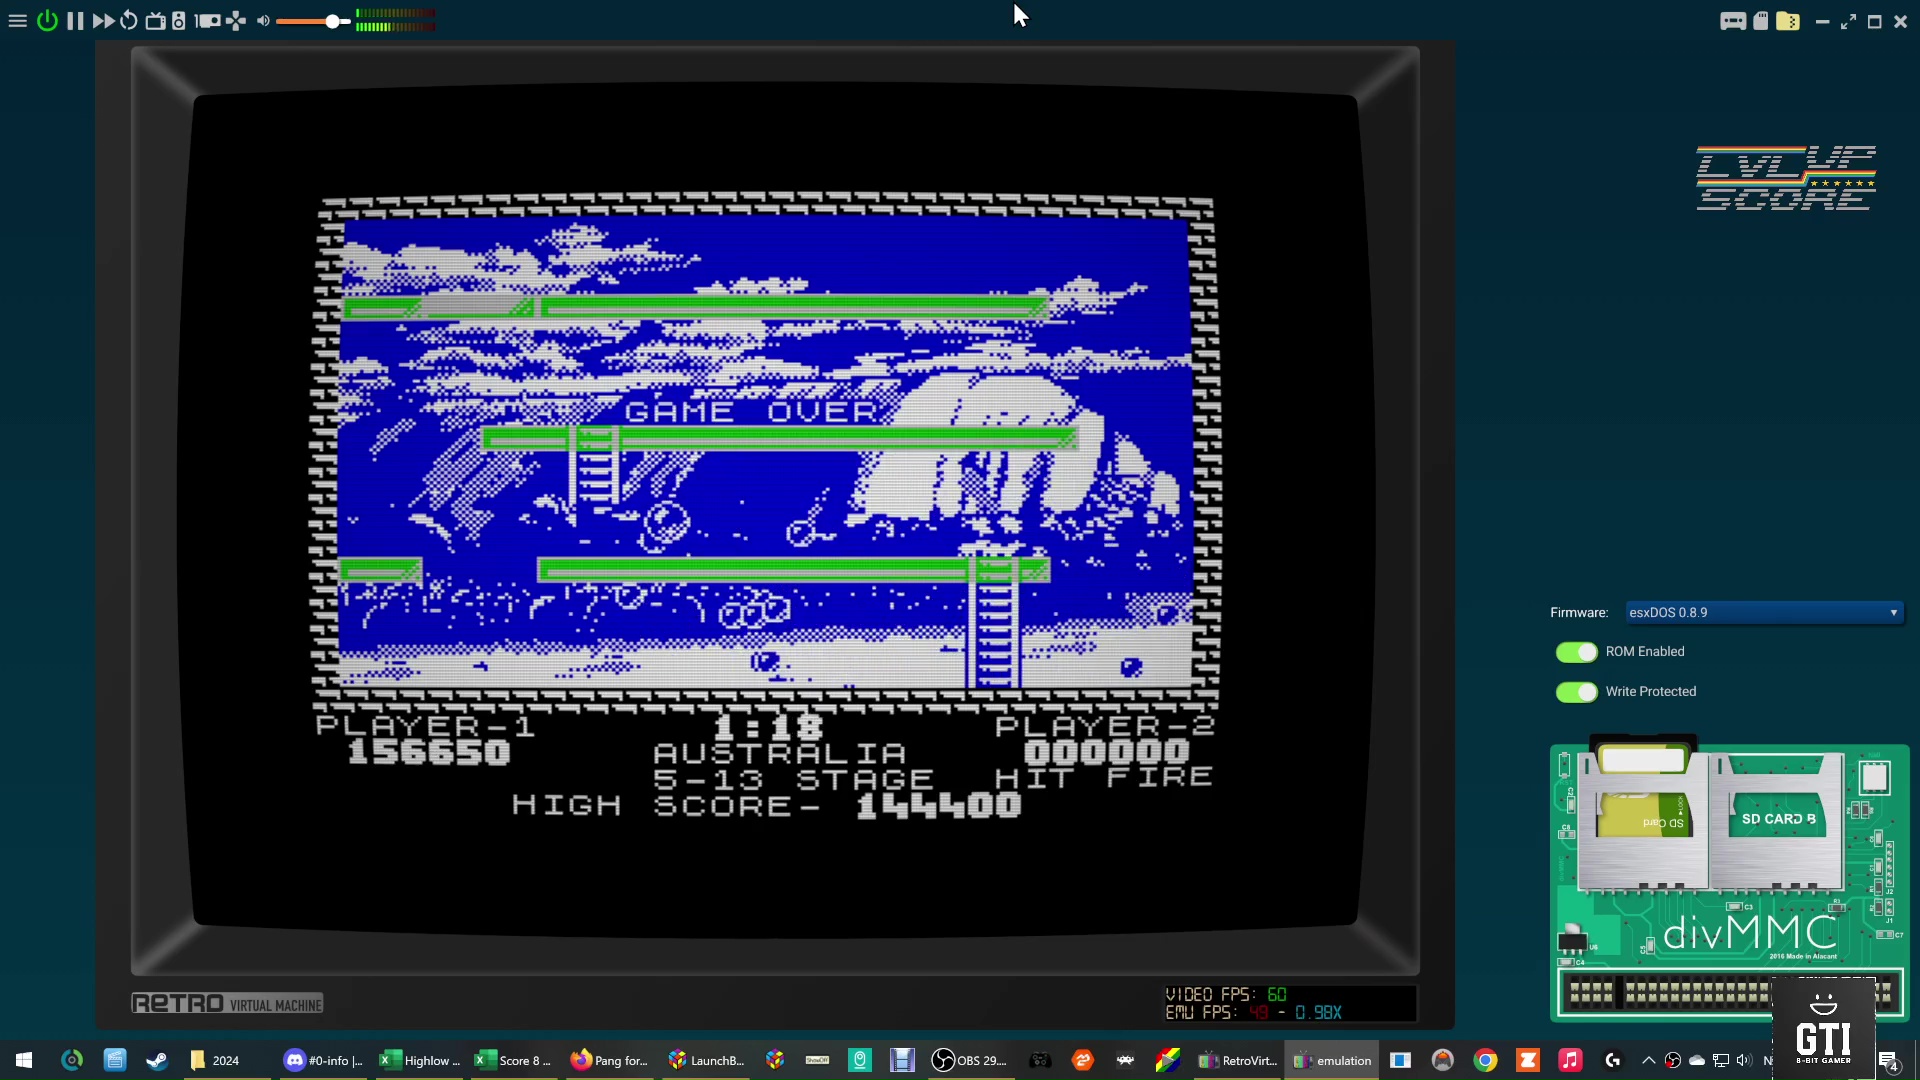1920x1080 pixels.
Task: Open the cassette tape panel
Action: 1733,21
